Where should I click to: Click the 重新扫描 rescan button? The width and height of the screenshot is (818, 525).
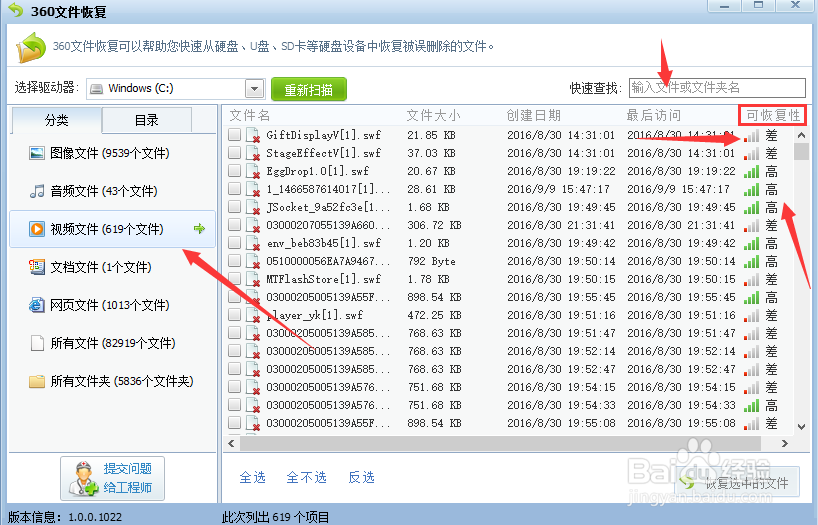coord(309,89)
